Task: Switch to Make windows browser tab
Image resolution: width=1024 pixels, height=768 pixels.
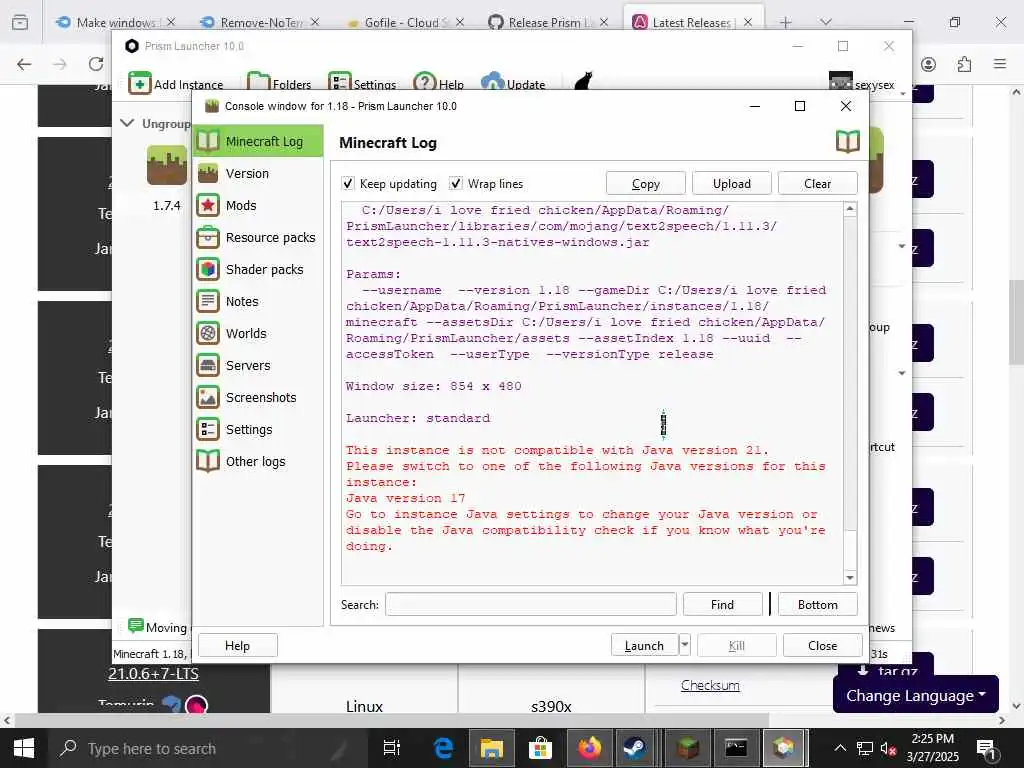Action: pos(116,22)
